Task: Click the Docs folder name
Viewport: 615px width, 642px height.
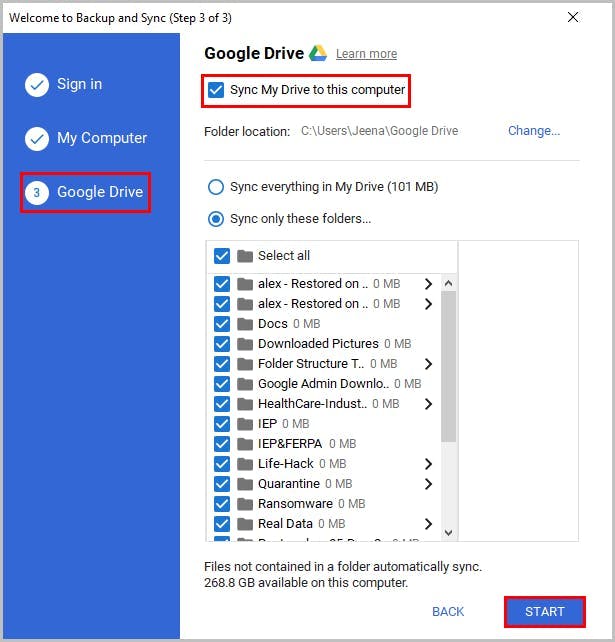Action: tap(273, 324)
